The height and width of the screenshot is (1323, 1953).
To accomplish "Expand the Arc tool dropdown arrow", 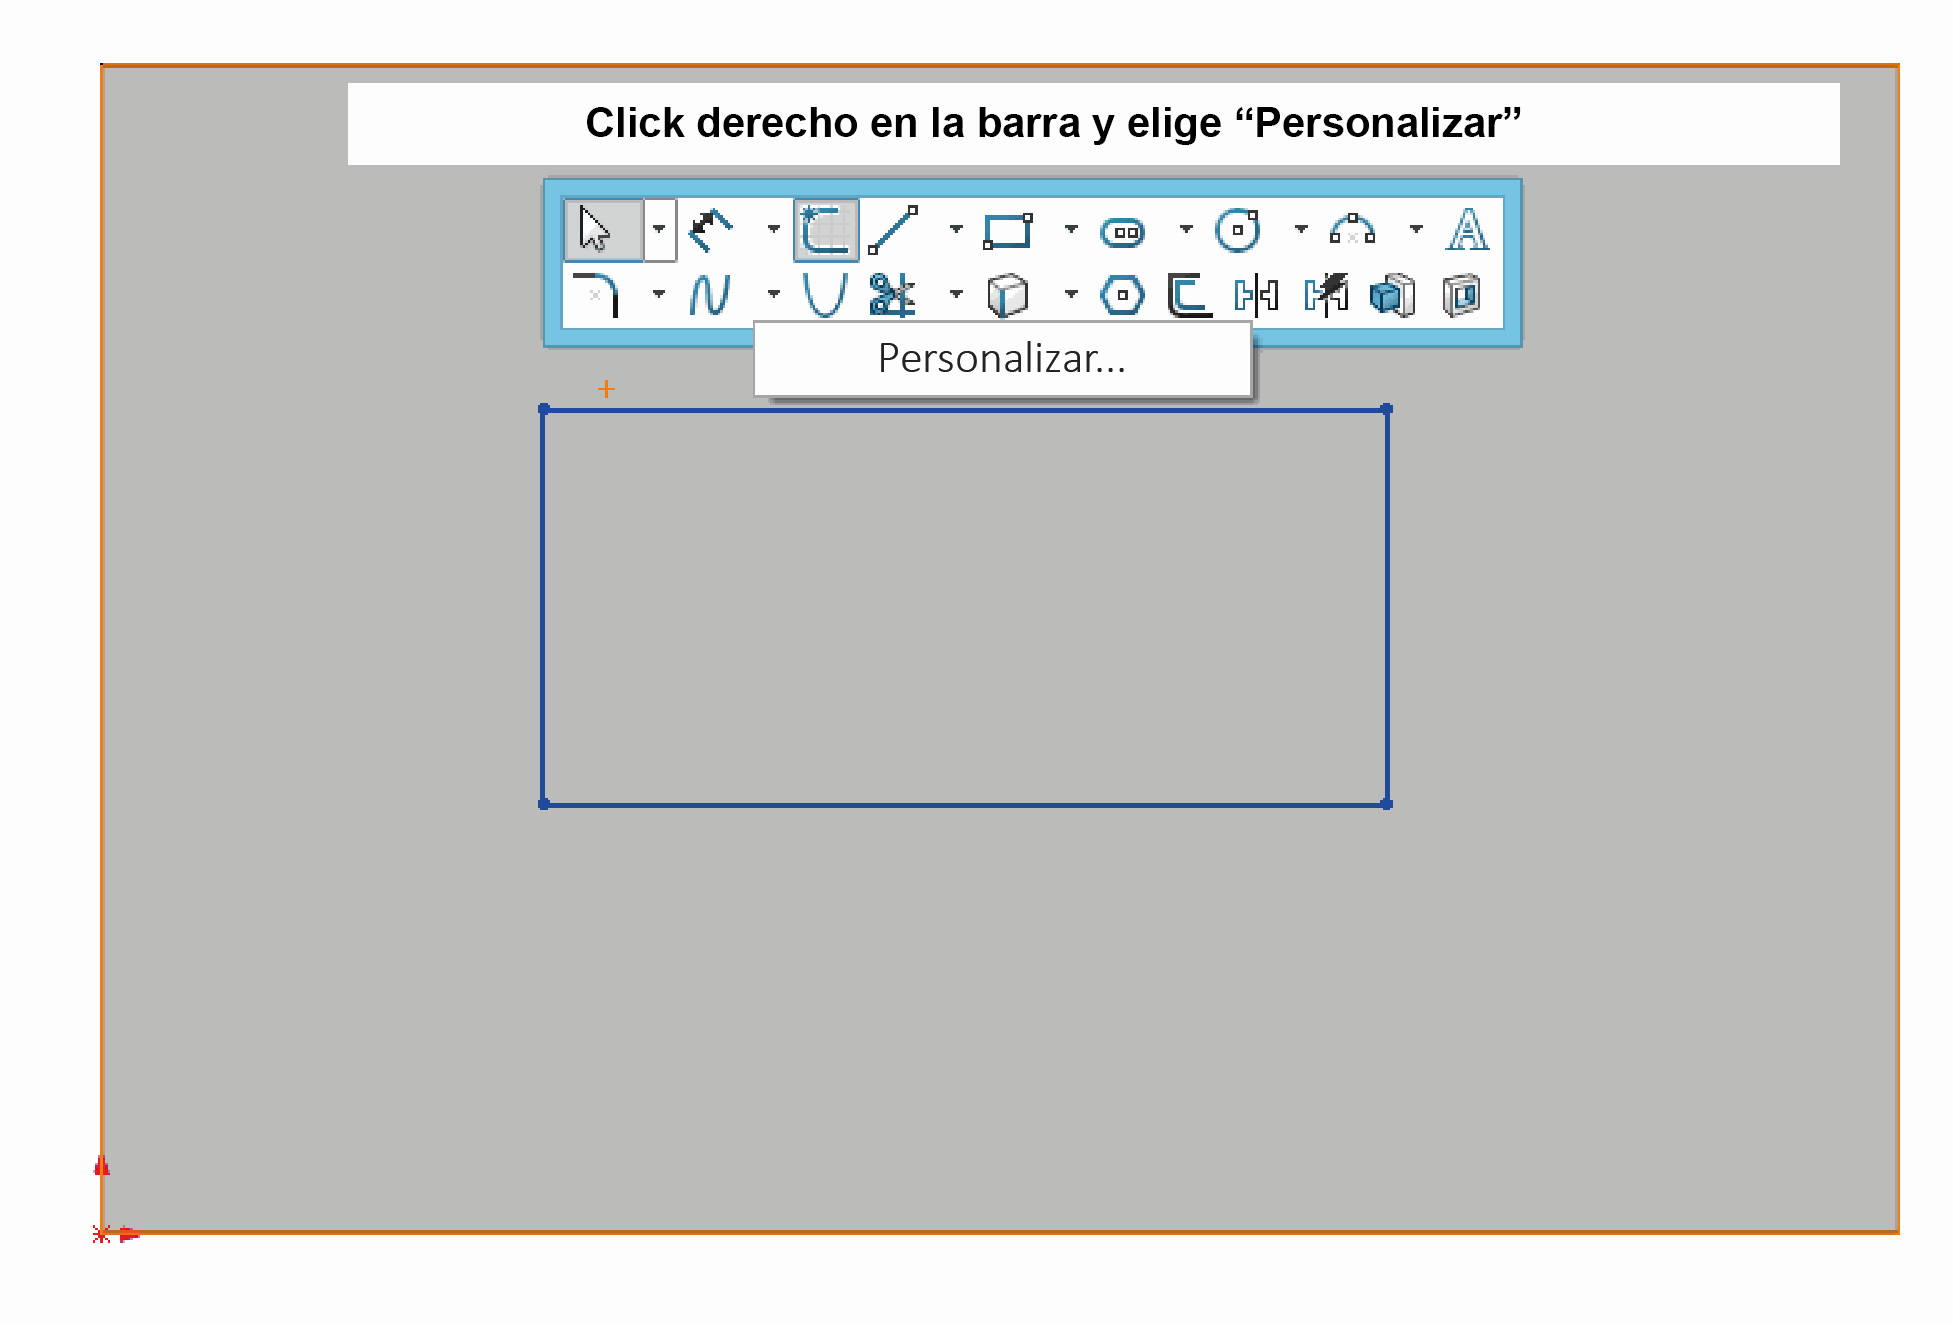I will [x=1416, y=229].
